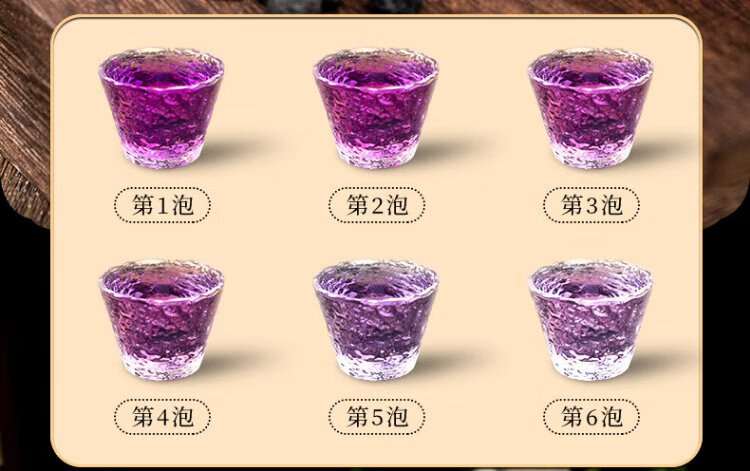Click the first brew purple tea cup

[x=162, y=107]
